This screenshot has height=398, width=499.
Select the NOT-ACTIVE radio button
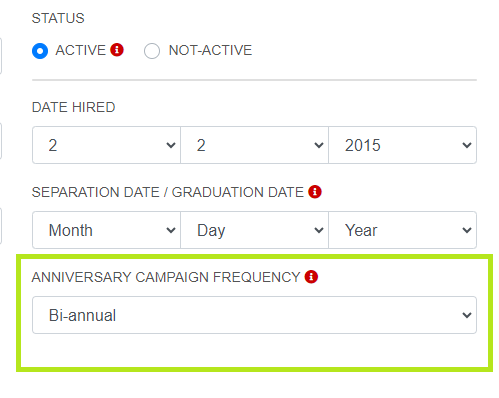tap(152, 51)
